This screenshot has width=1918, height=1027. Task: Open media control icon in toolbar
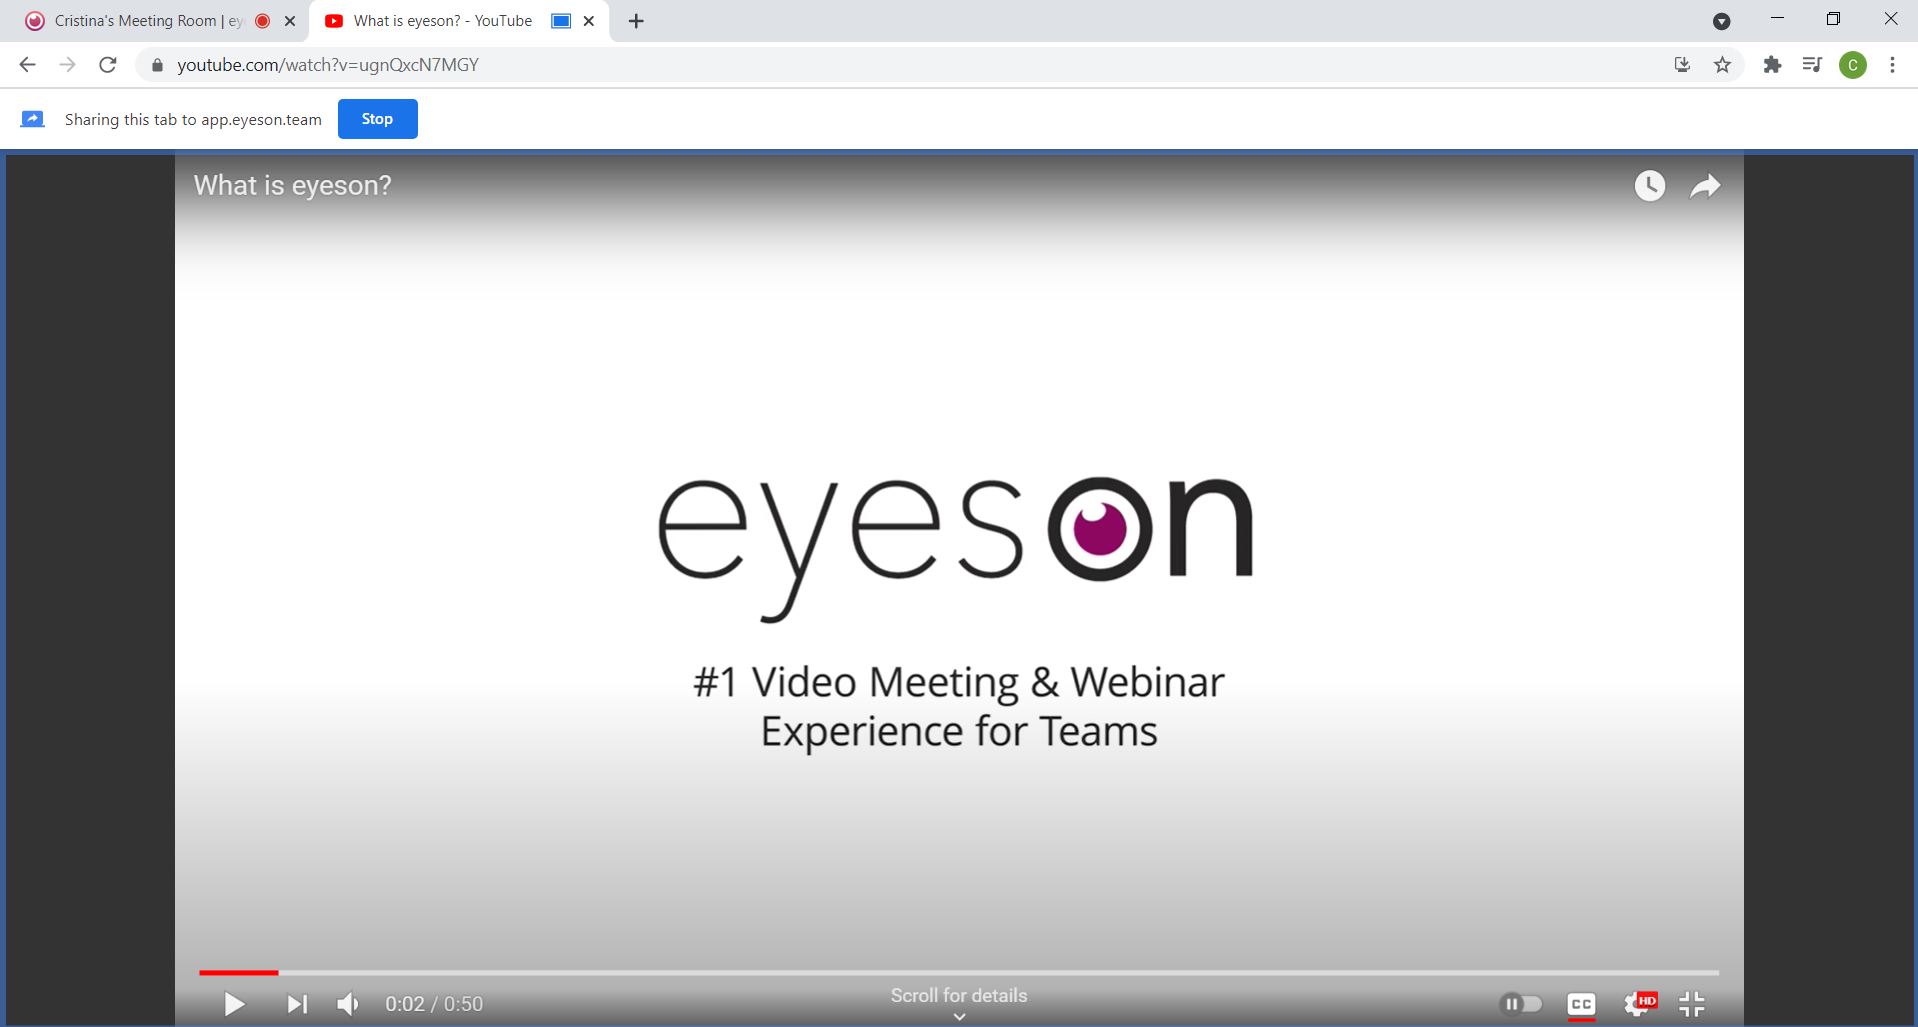point(1812,65)
